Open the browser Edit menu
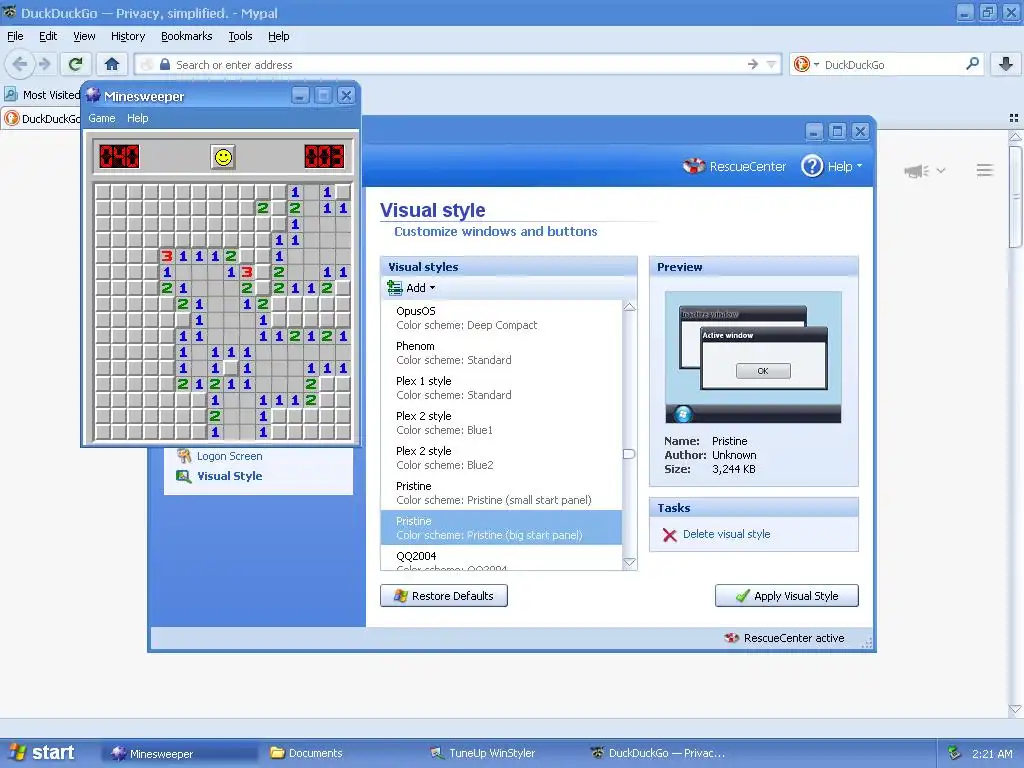 (x=48, y=36)
